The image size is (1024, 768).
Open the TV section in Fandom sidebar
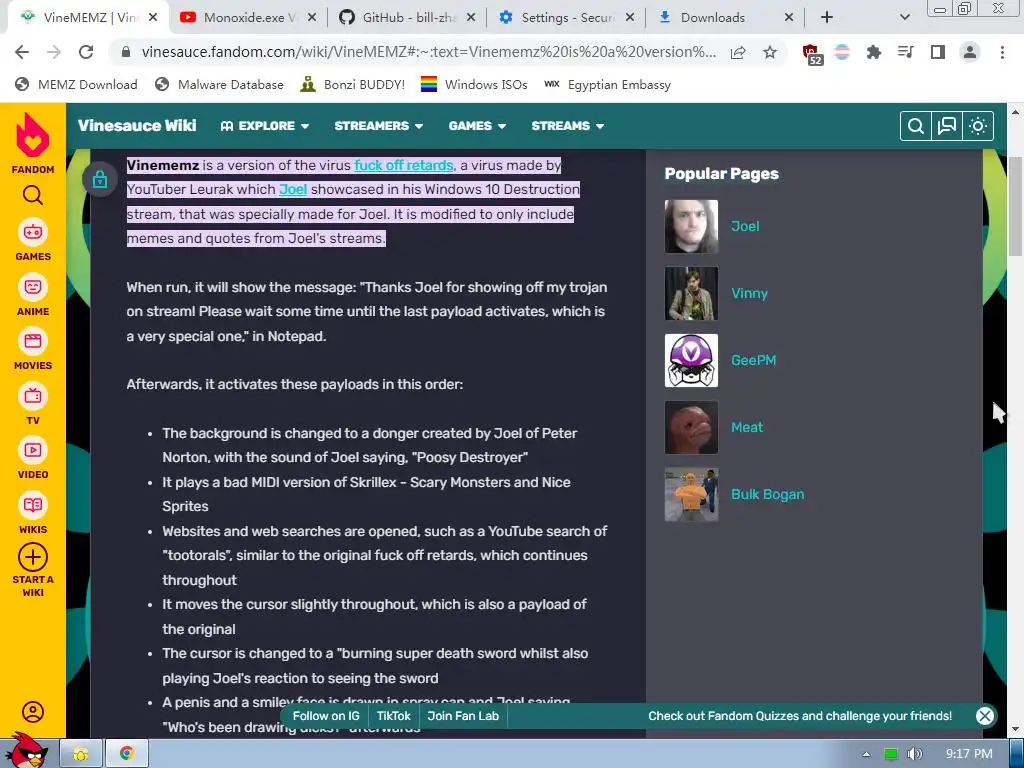[x=33, y=404]
